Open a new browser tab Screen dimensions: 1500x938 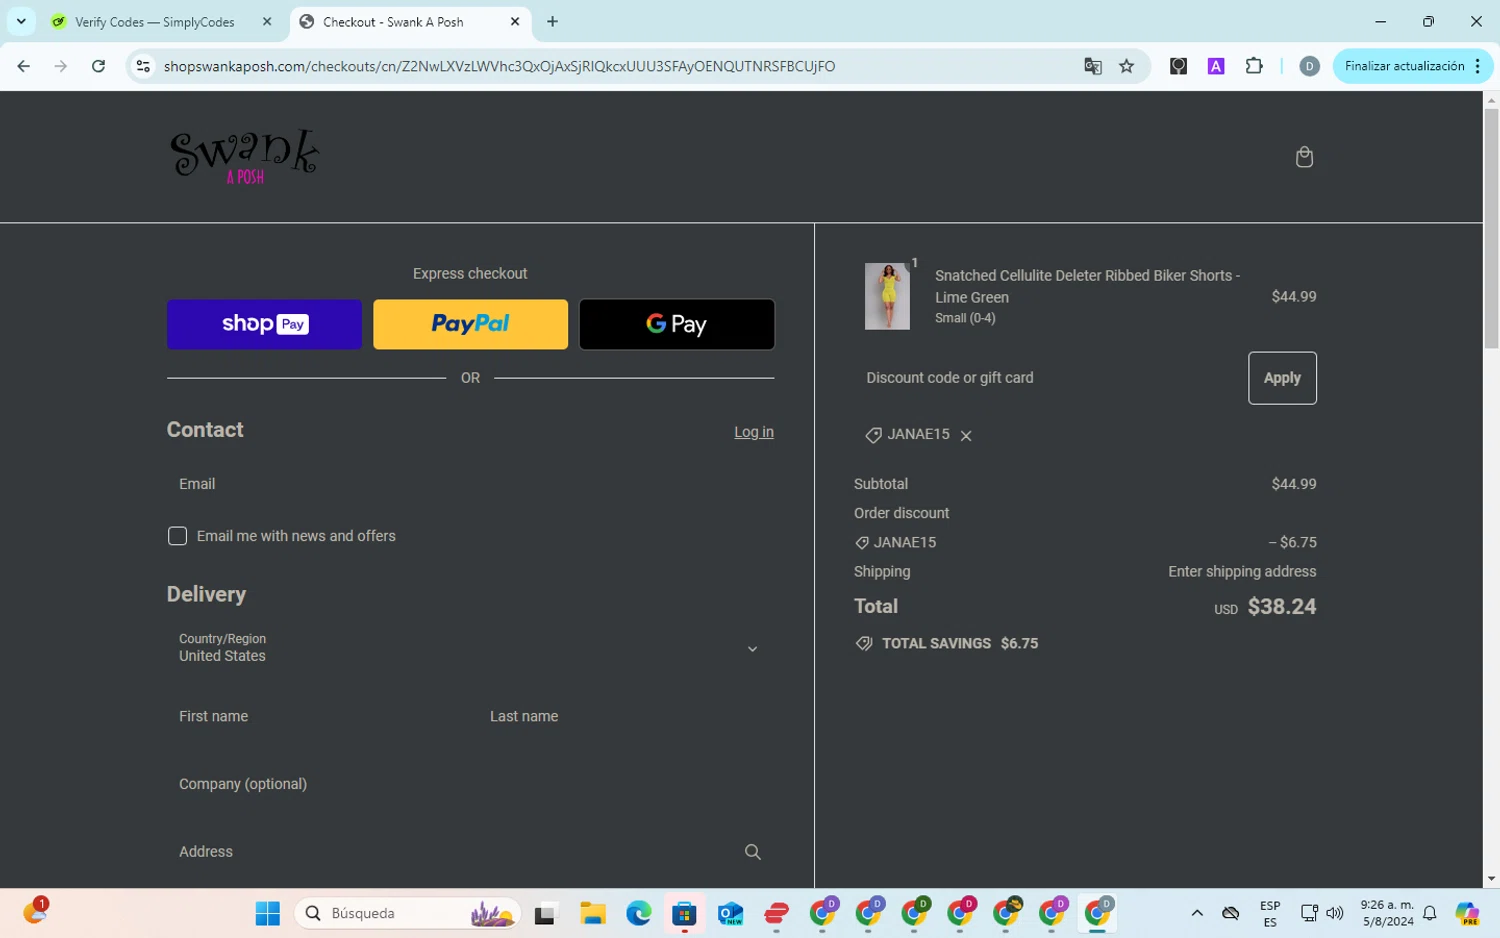[552, 21]
